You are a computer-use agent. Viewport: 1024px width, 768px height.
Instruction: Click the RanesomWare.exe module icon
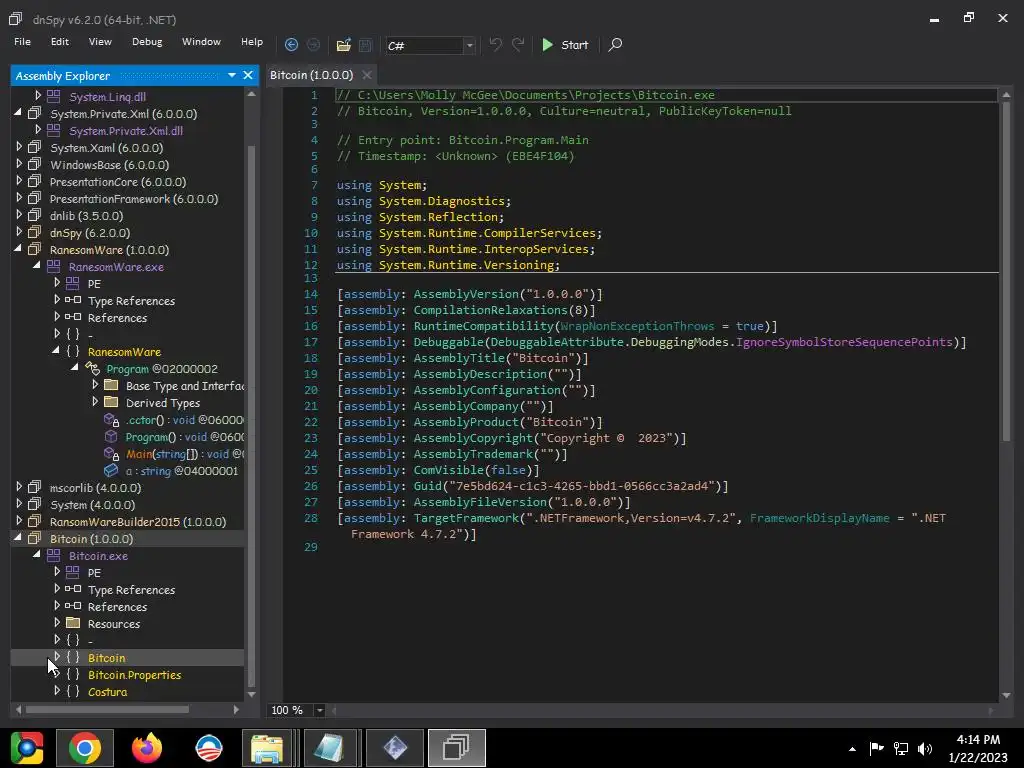click(x=54, y=266)
